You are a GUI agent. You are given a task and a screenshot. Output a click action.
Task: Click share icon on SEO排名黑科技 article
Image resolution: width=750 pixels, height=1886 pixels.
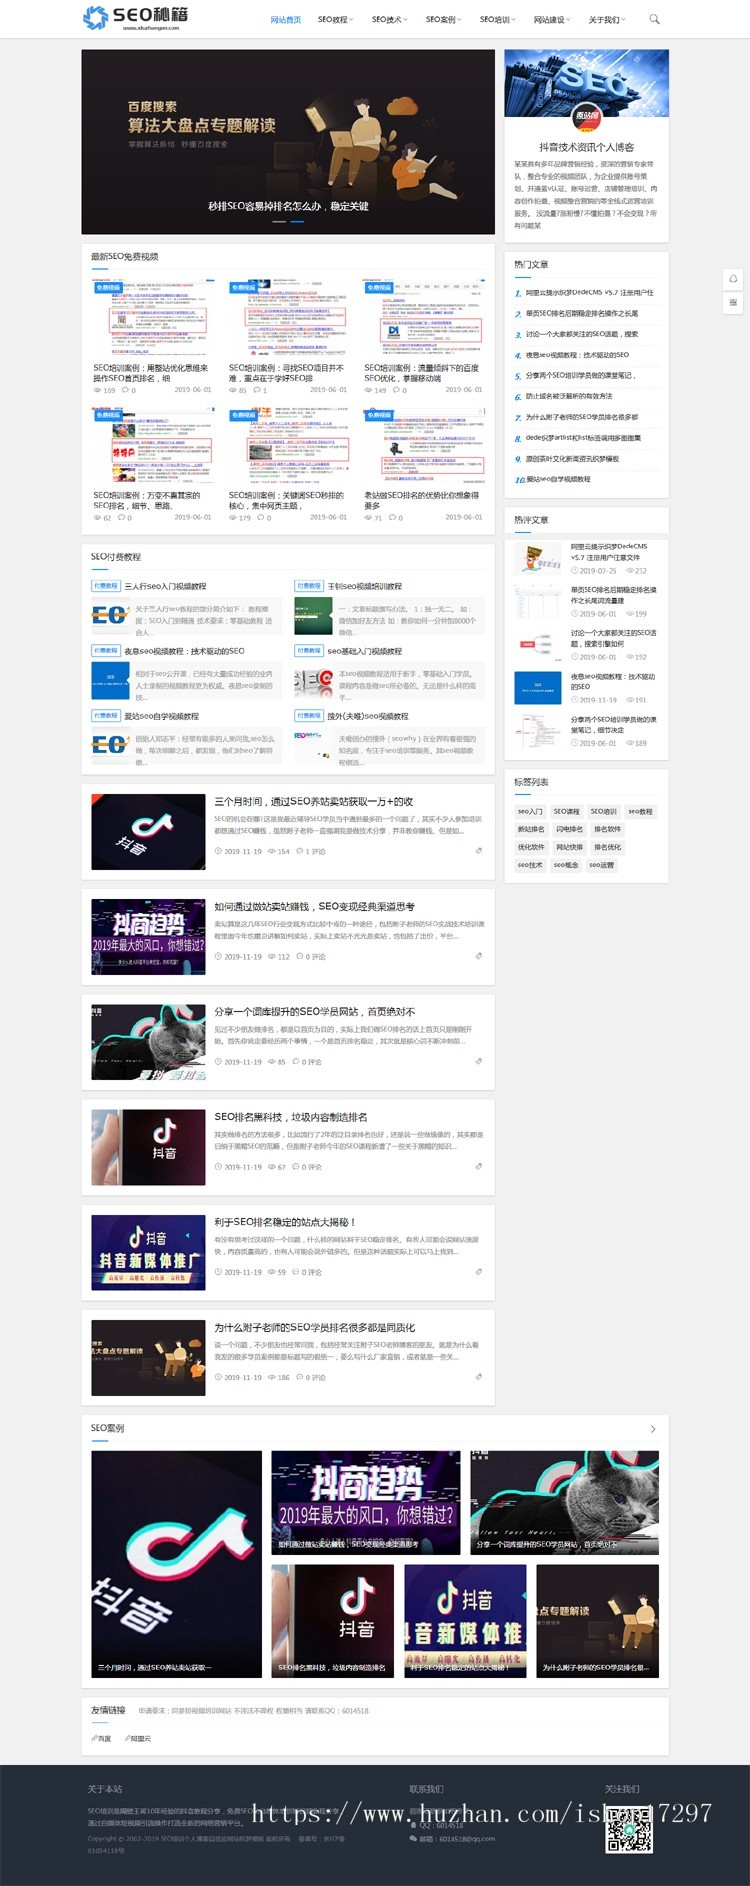pos(479,1166)
